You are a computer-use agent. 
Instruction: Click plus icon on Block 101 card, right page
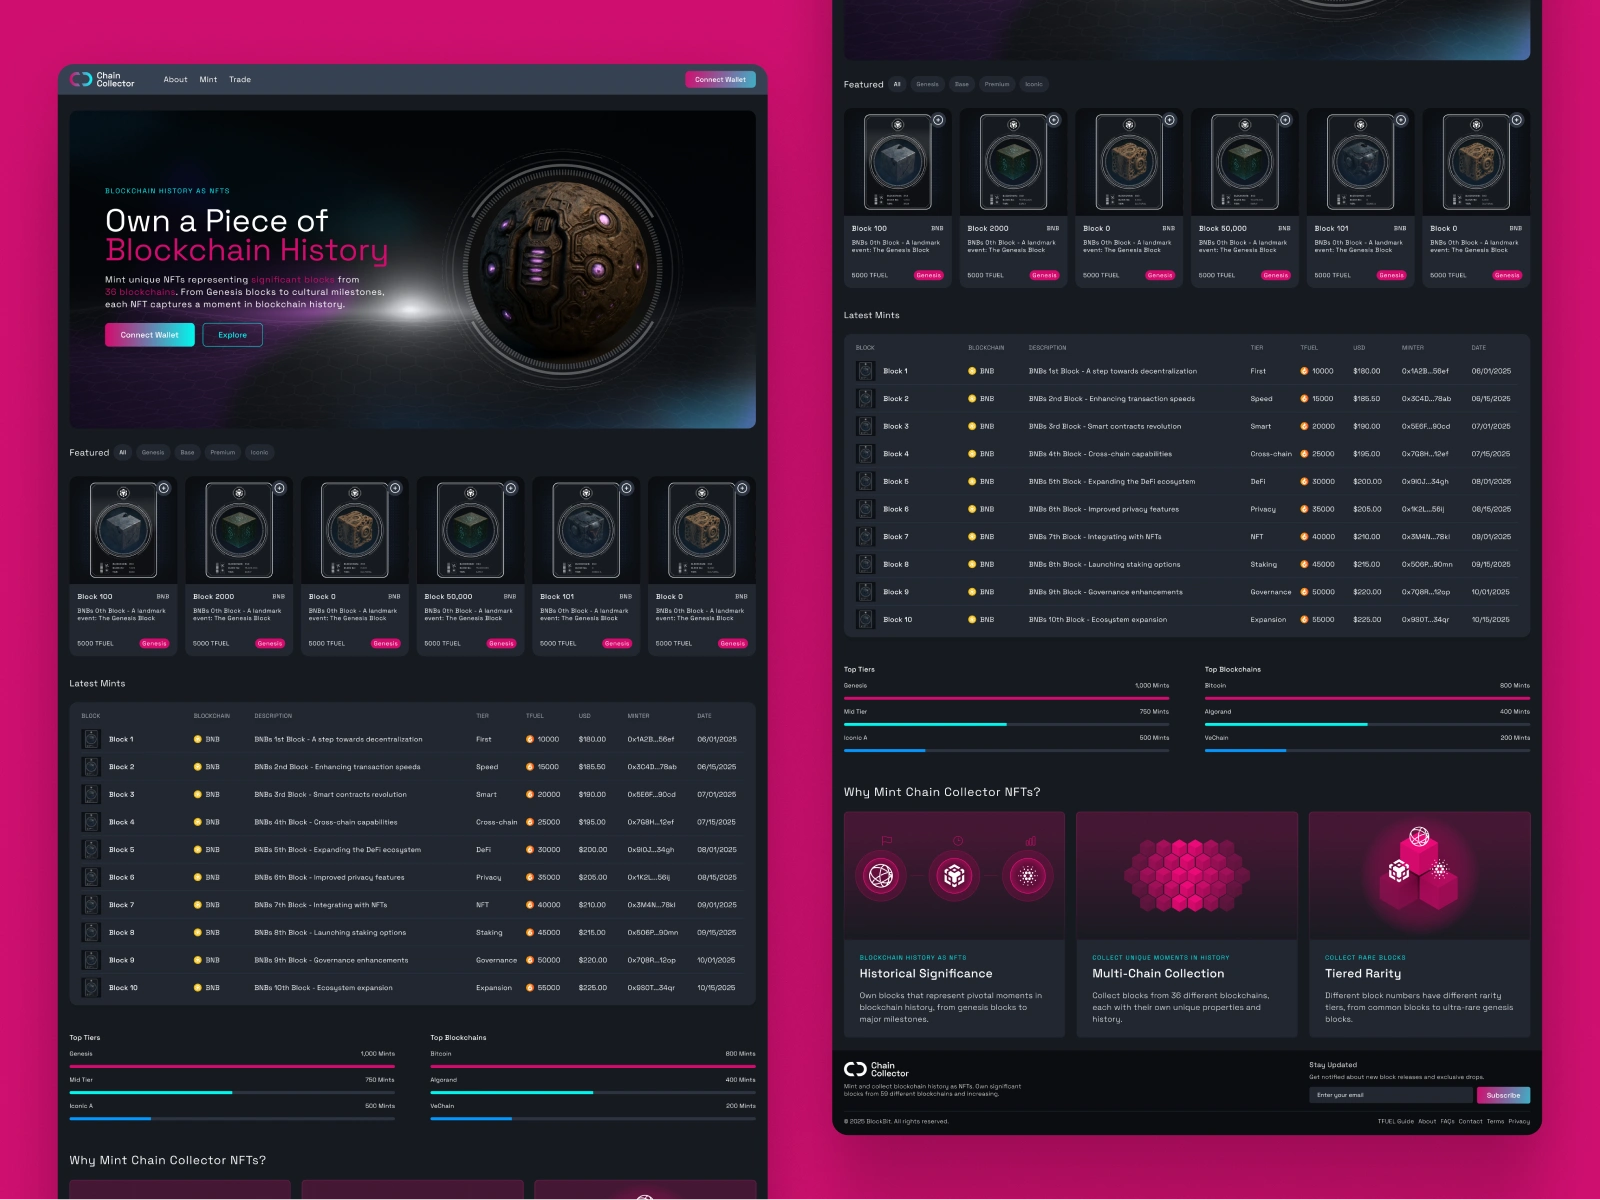point(1401,120)
